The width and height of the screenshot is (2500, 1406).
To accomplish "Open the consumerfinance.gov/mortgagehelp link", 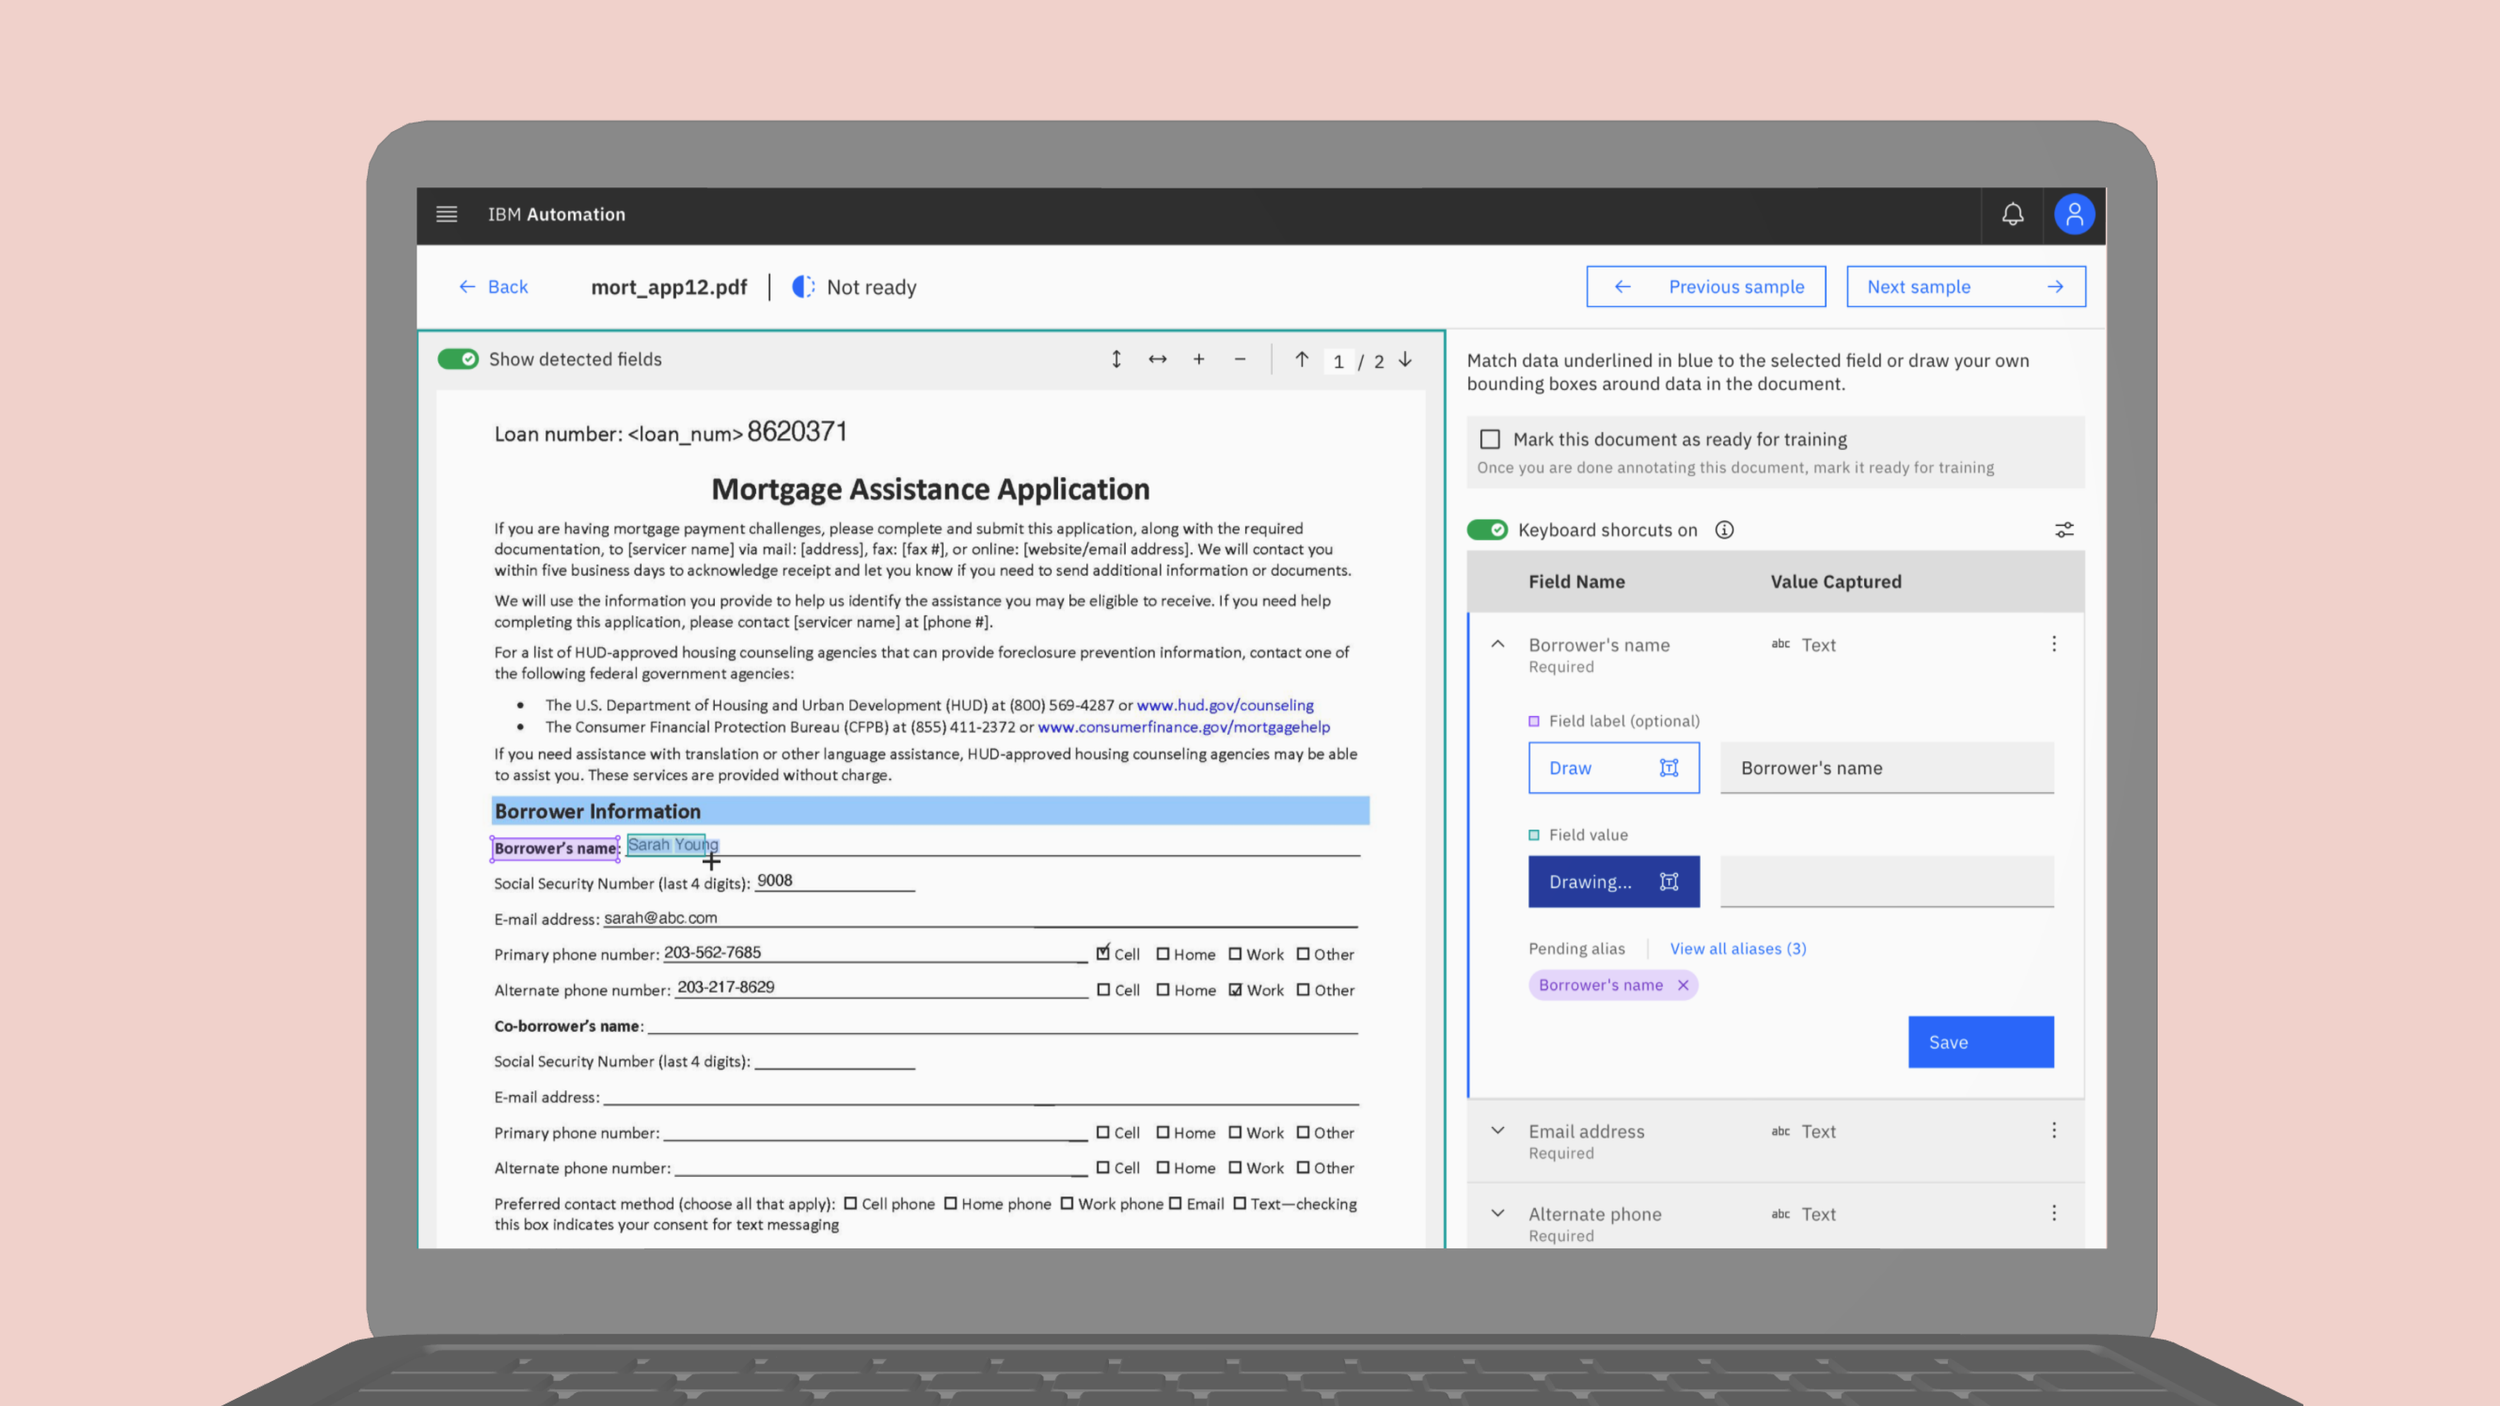I will click(1184, 727).
